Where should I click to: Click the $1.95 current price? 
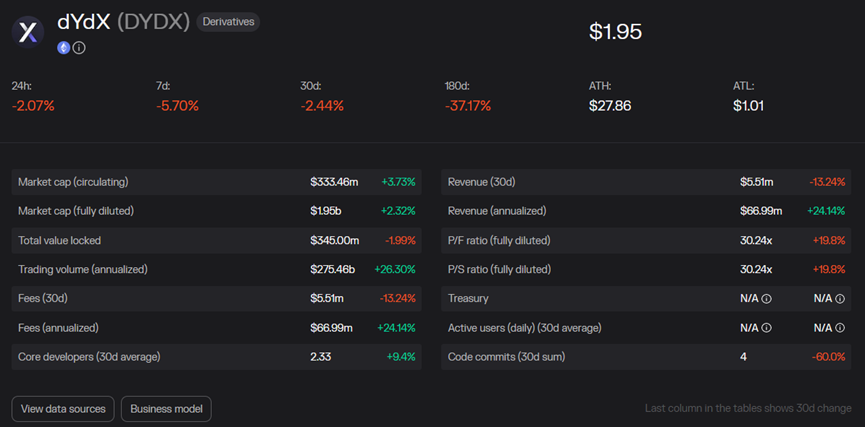click(x=615, y=32)
